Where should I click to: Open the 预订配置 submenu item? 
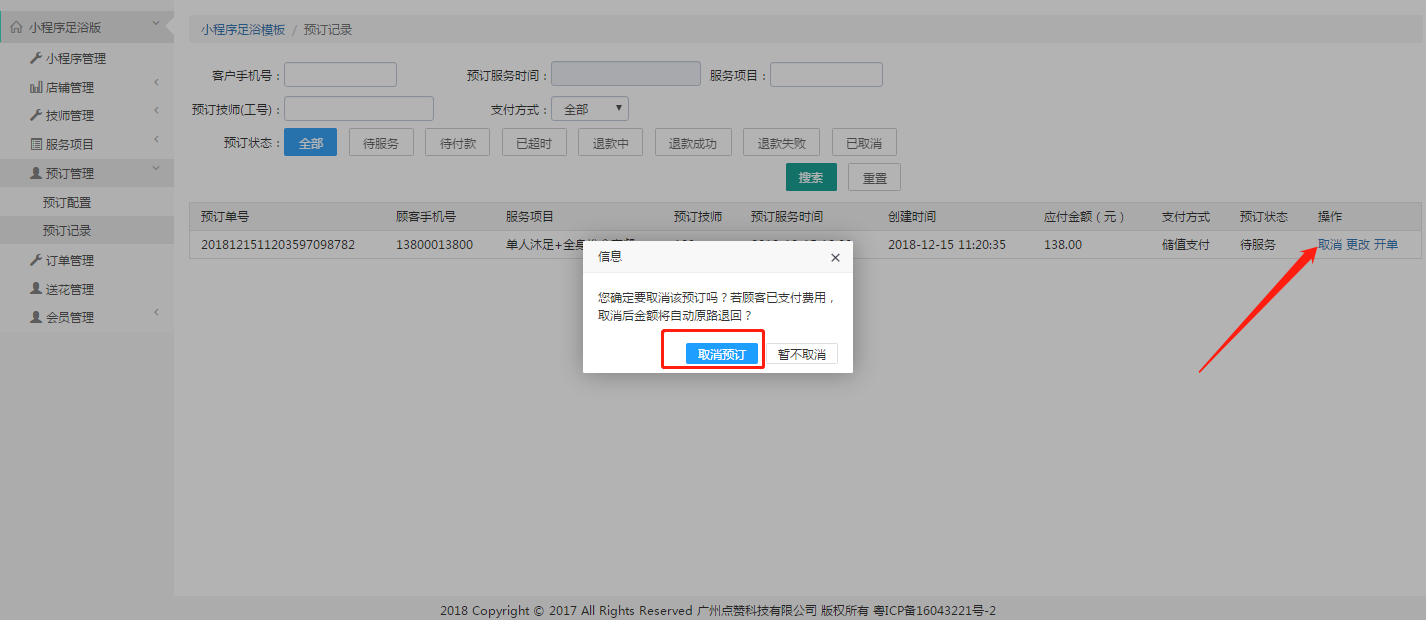67,202
